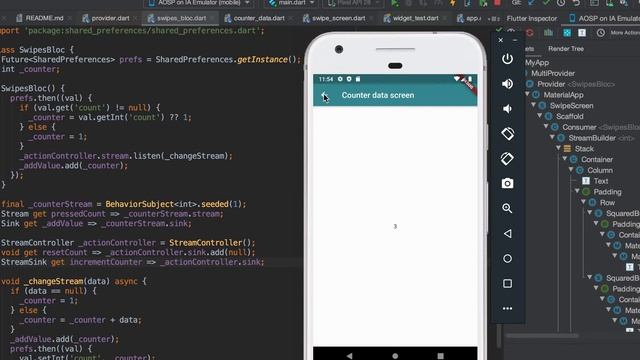
Task: Click the counter value 3 on phone screen
Action: click(395, 226)
